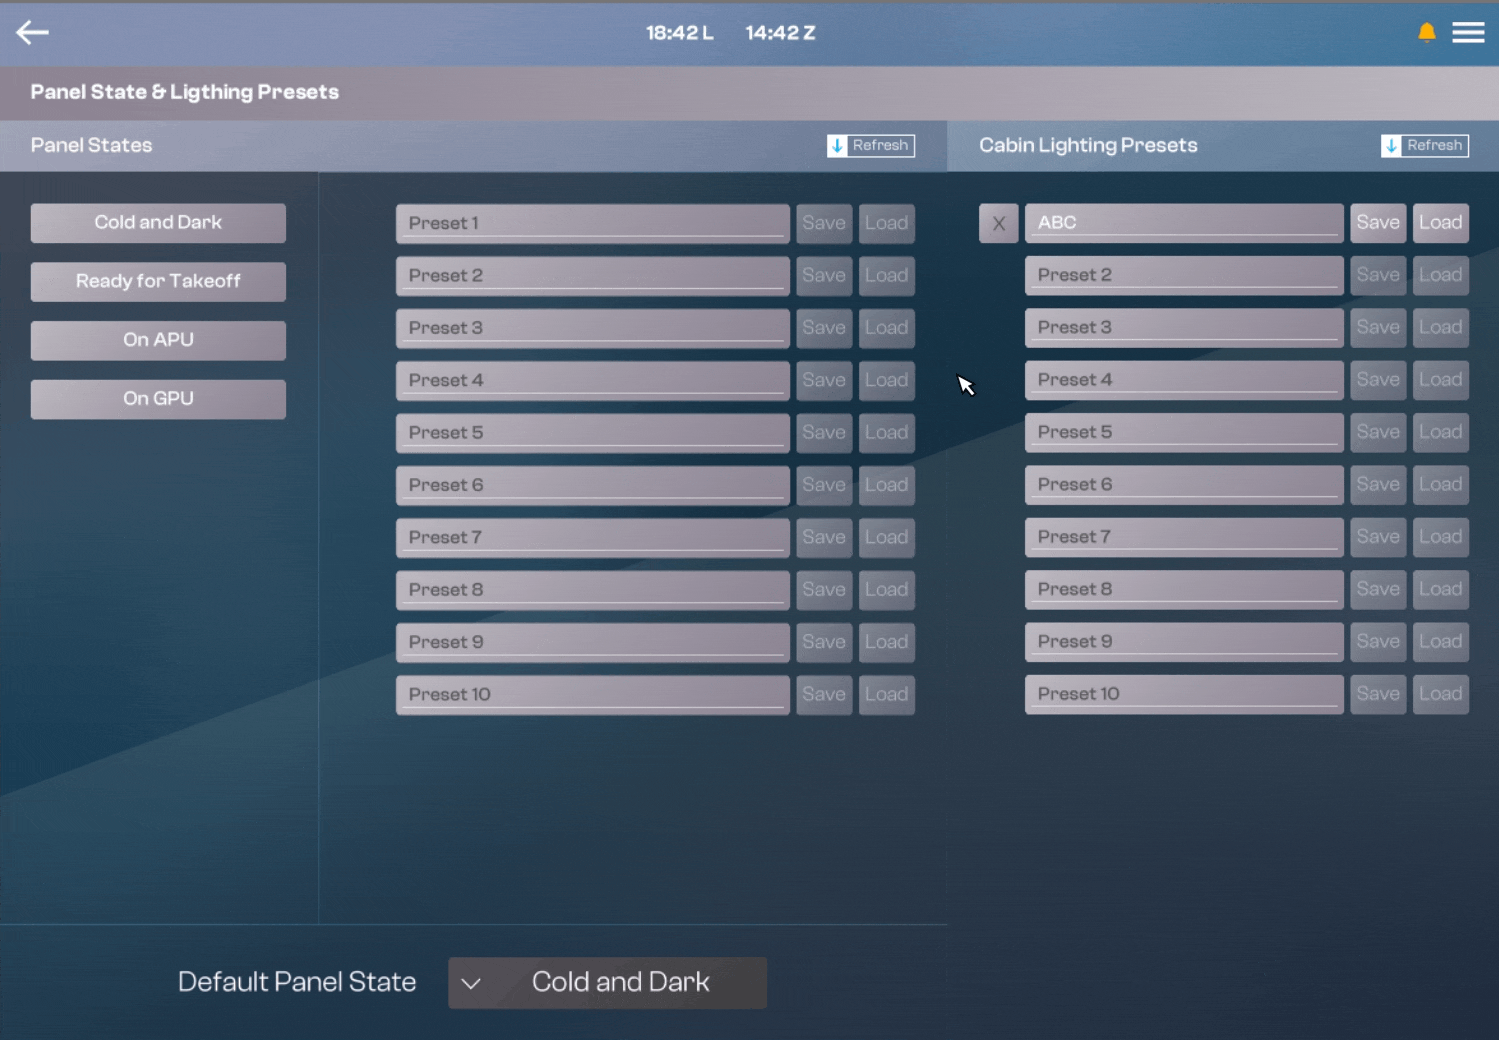Save cabin lighting Preset 9
The image size is (1499, 1040).
1378,642
